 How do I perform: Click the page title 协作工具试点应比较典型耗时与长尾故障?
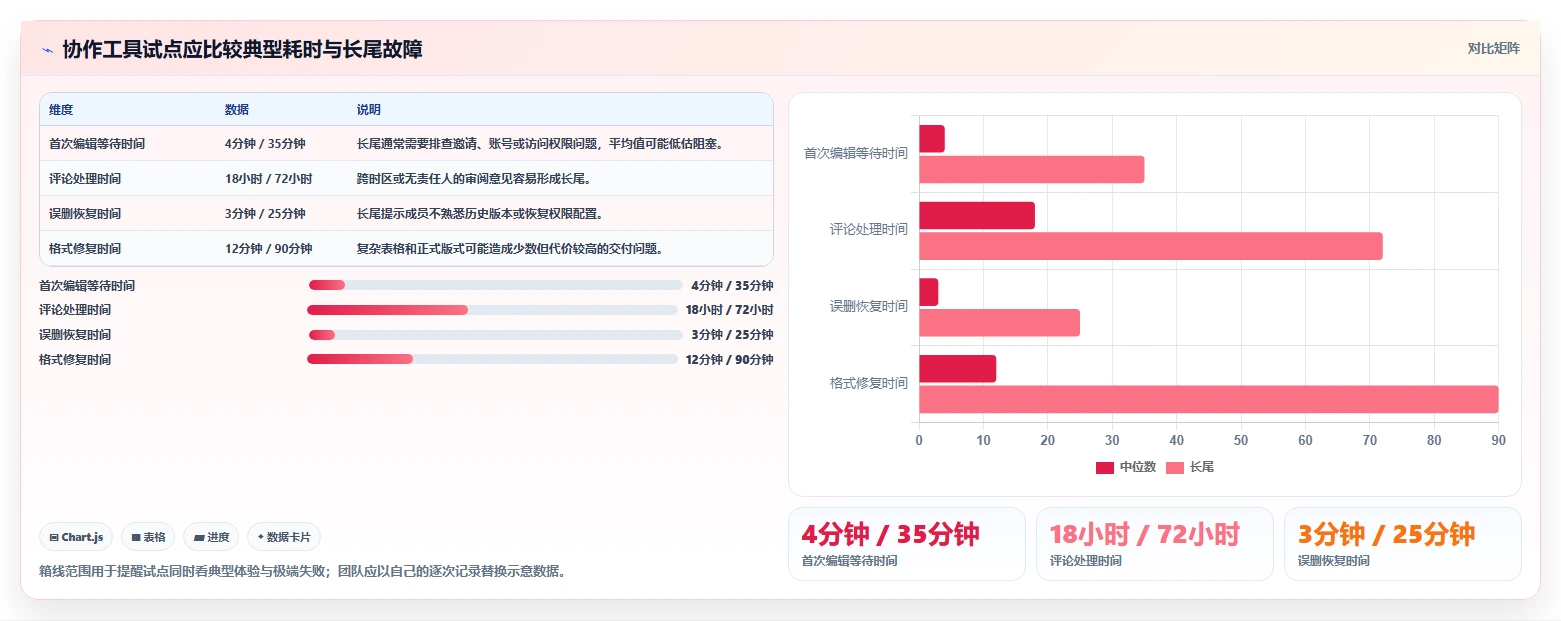[x=242, y=49]
